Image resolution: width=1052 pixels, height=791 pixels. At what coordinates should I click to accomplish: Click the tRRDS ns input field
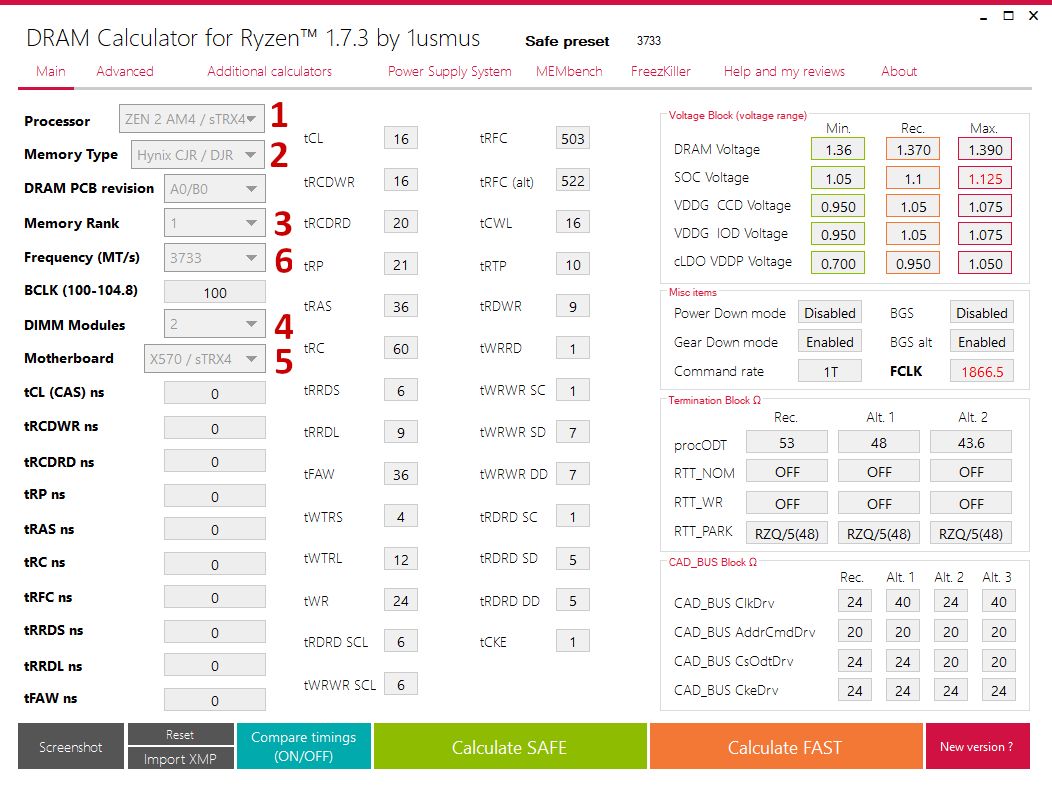(x=215, y=632)
